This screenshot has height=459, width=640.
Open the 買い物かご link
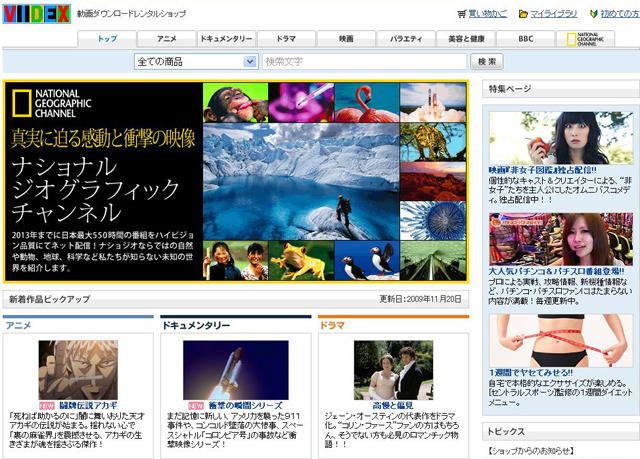pyautogui.click(x=488, y=14)
